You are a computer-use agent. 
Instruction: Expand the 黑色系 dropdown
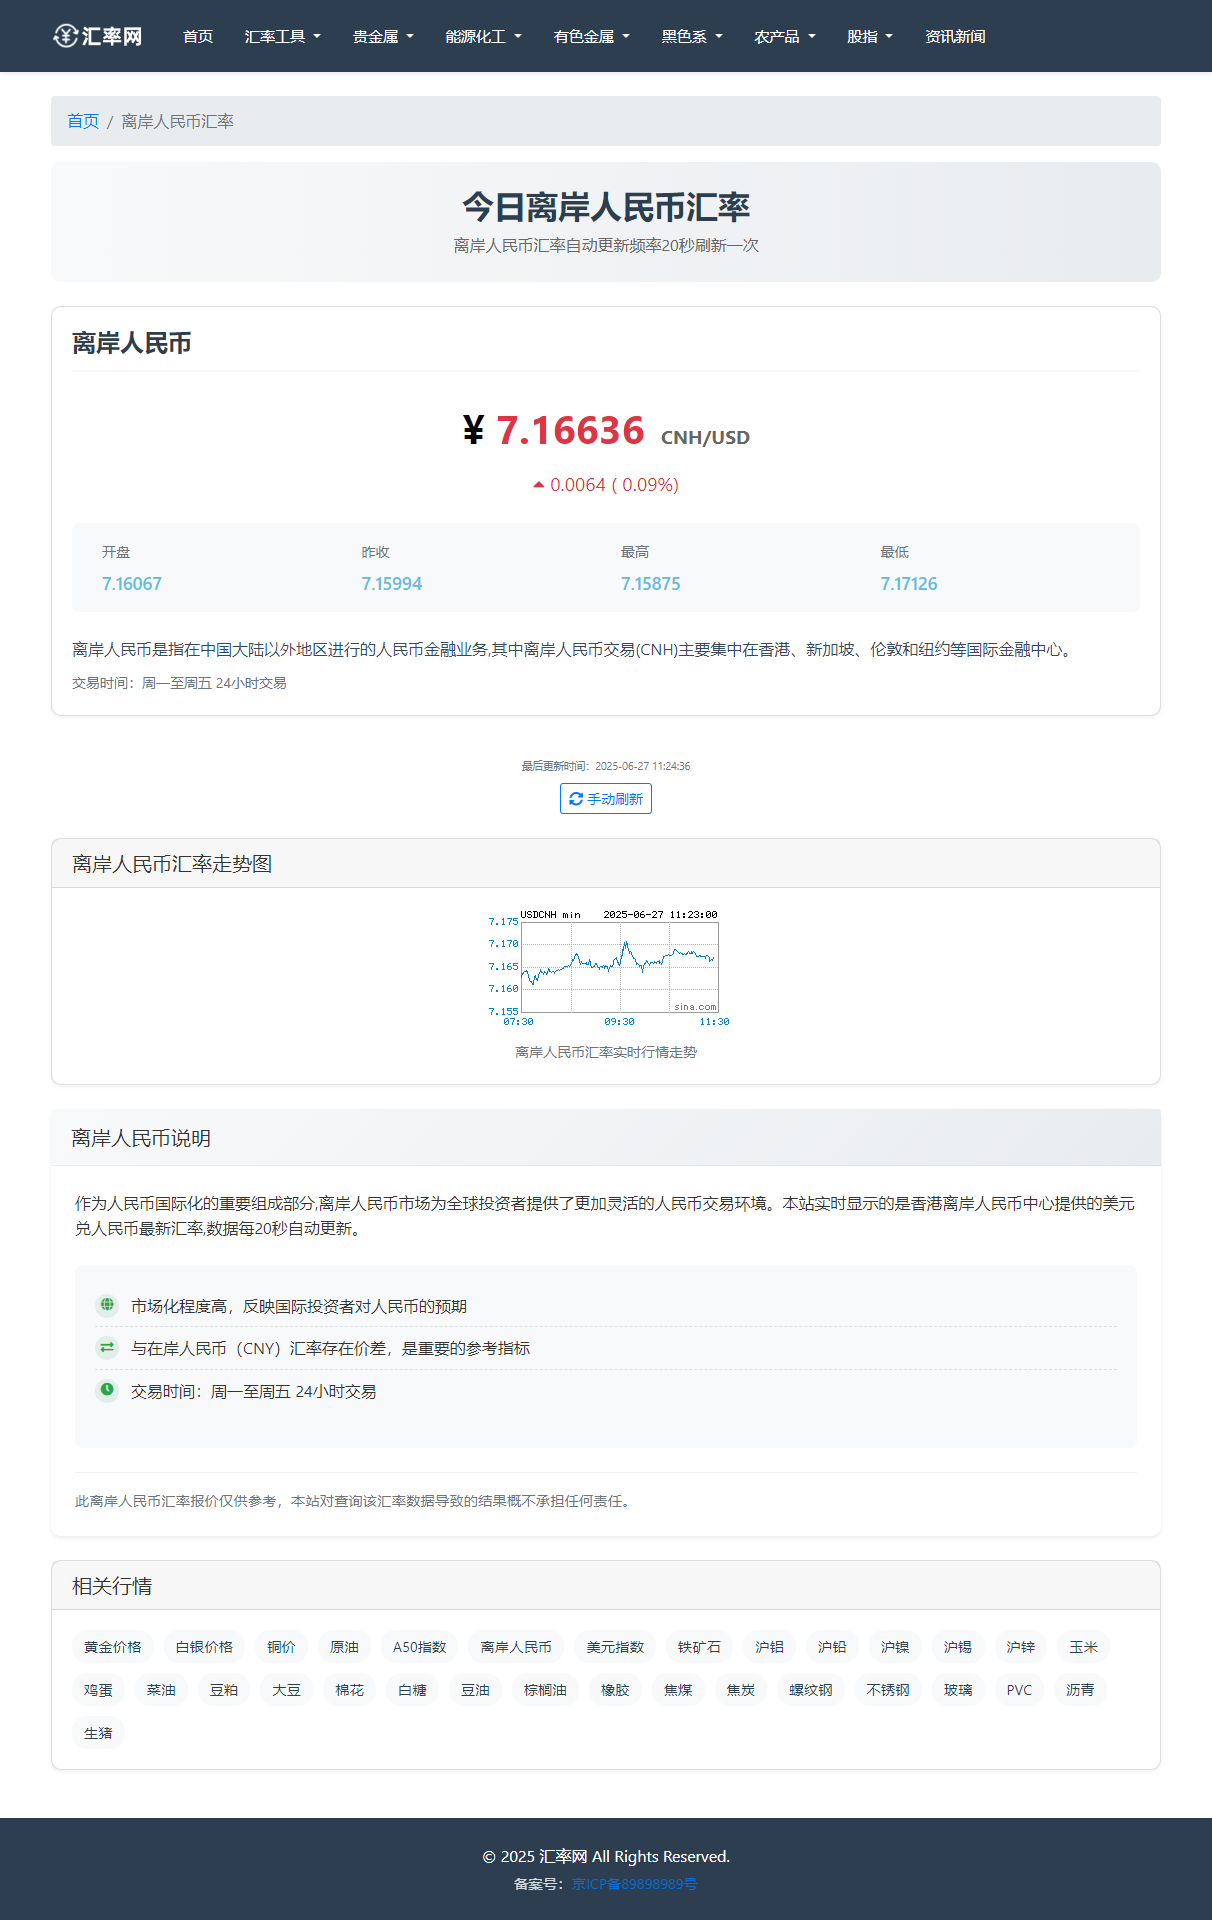pos(691,37)
